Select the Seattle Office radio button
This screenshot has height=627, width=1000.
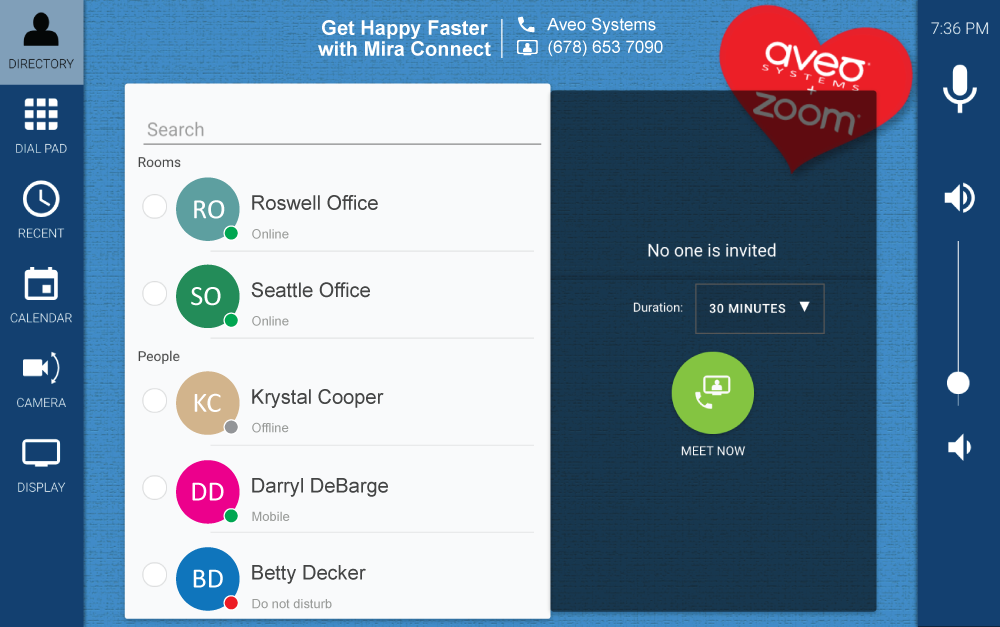click(x=154, y=294)
